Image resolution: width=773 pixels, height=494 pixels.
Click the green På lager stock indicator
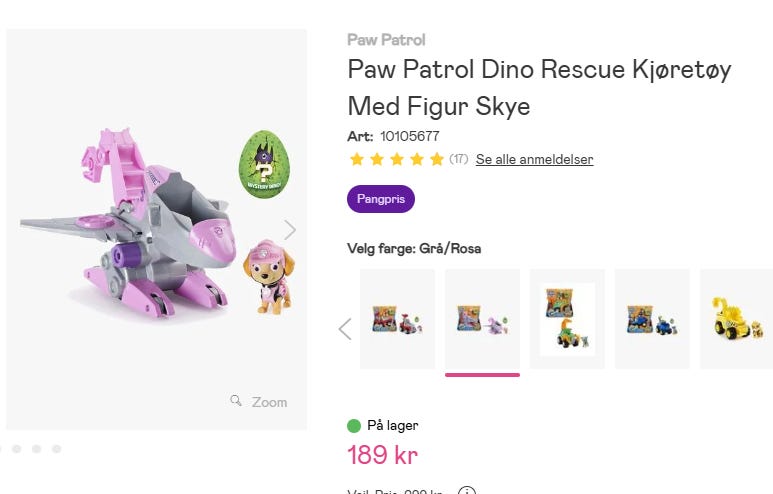pos(354,426)
